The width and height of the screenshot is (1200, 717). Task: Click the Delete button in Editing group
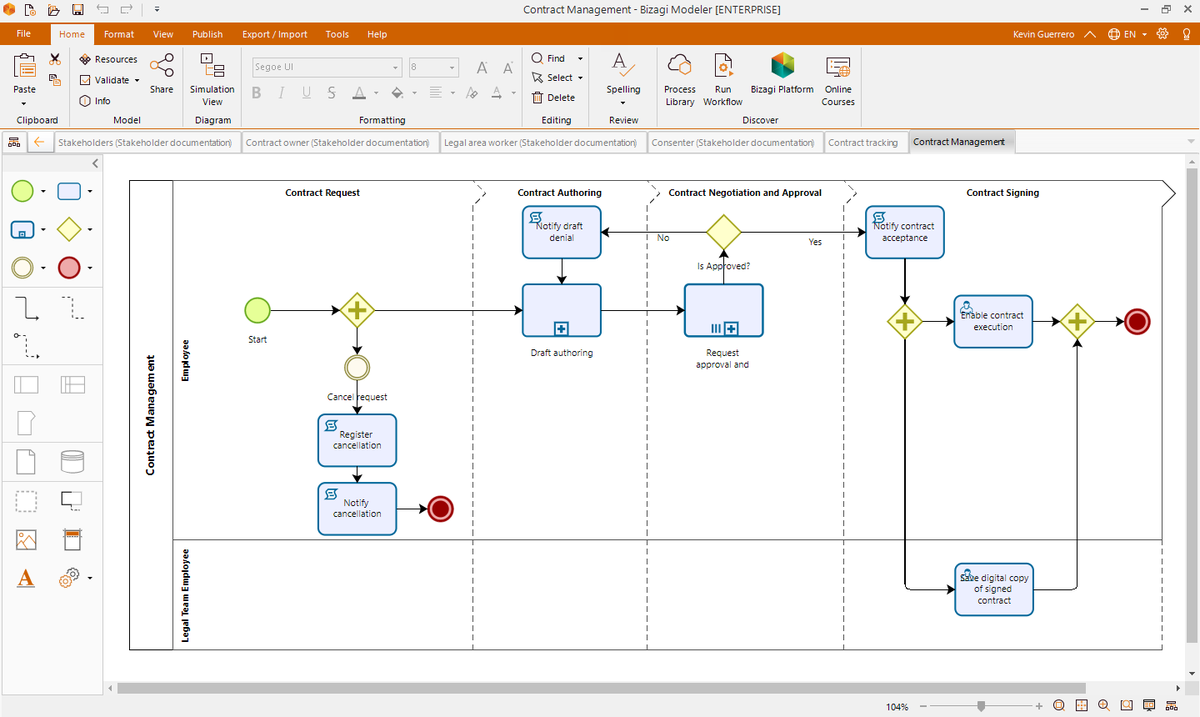click(x=553, y=97)
